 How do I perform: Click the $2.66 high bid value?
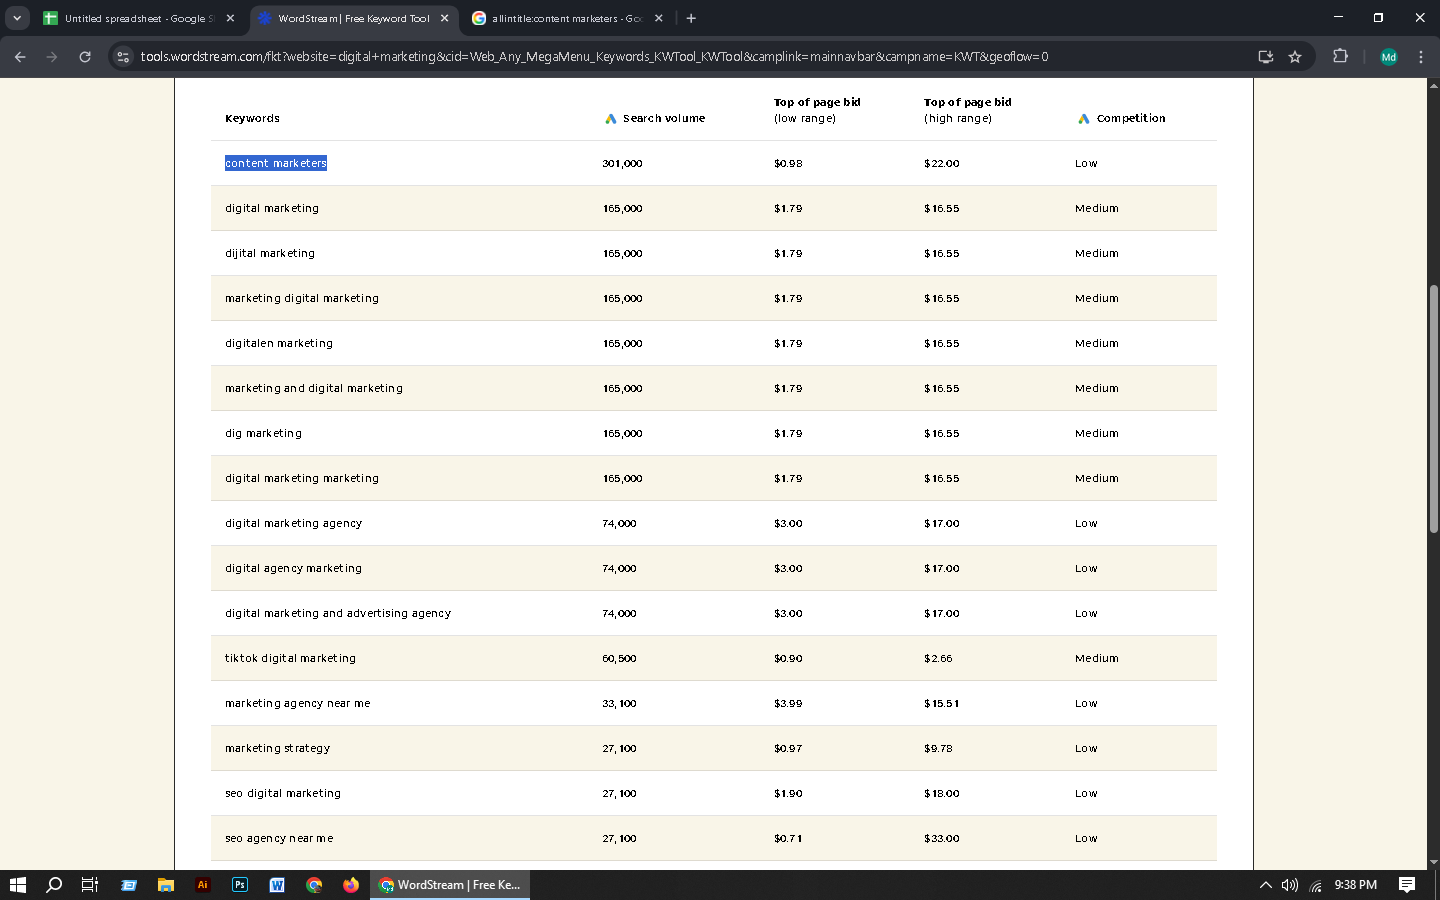[938, 658]
